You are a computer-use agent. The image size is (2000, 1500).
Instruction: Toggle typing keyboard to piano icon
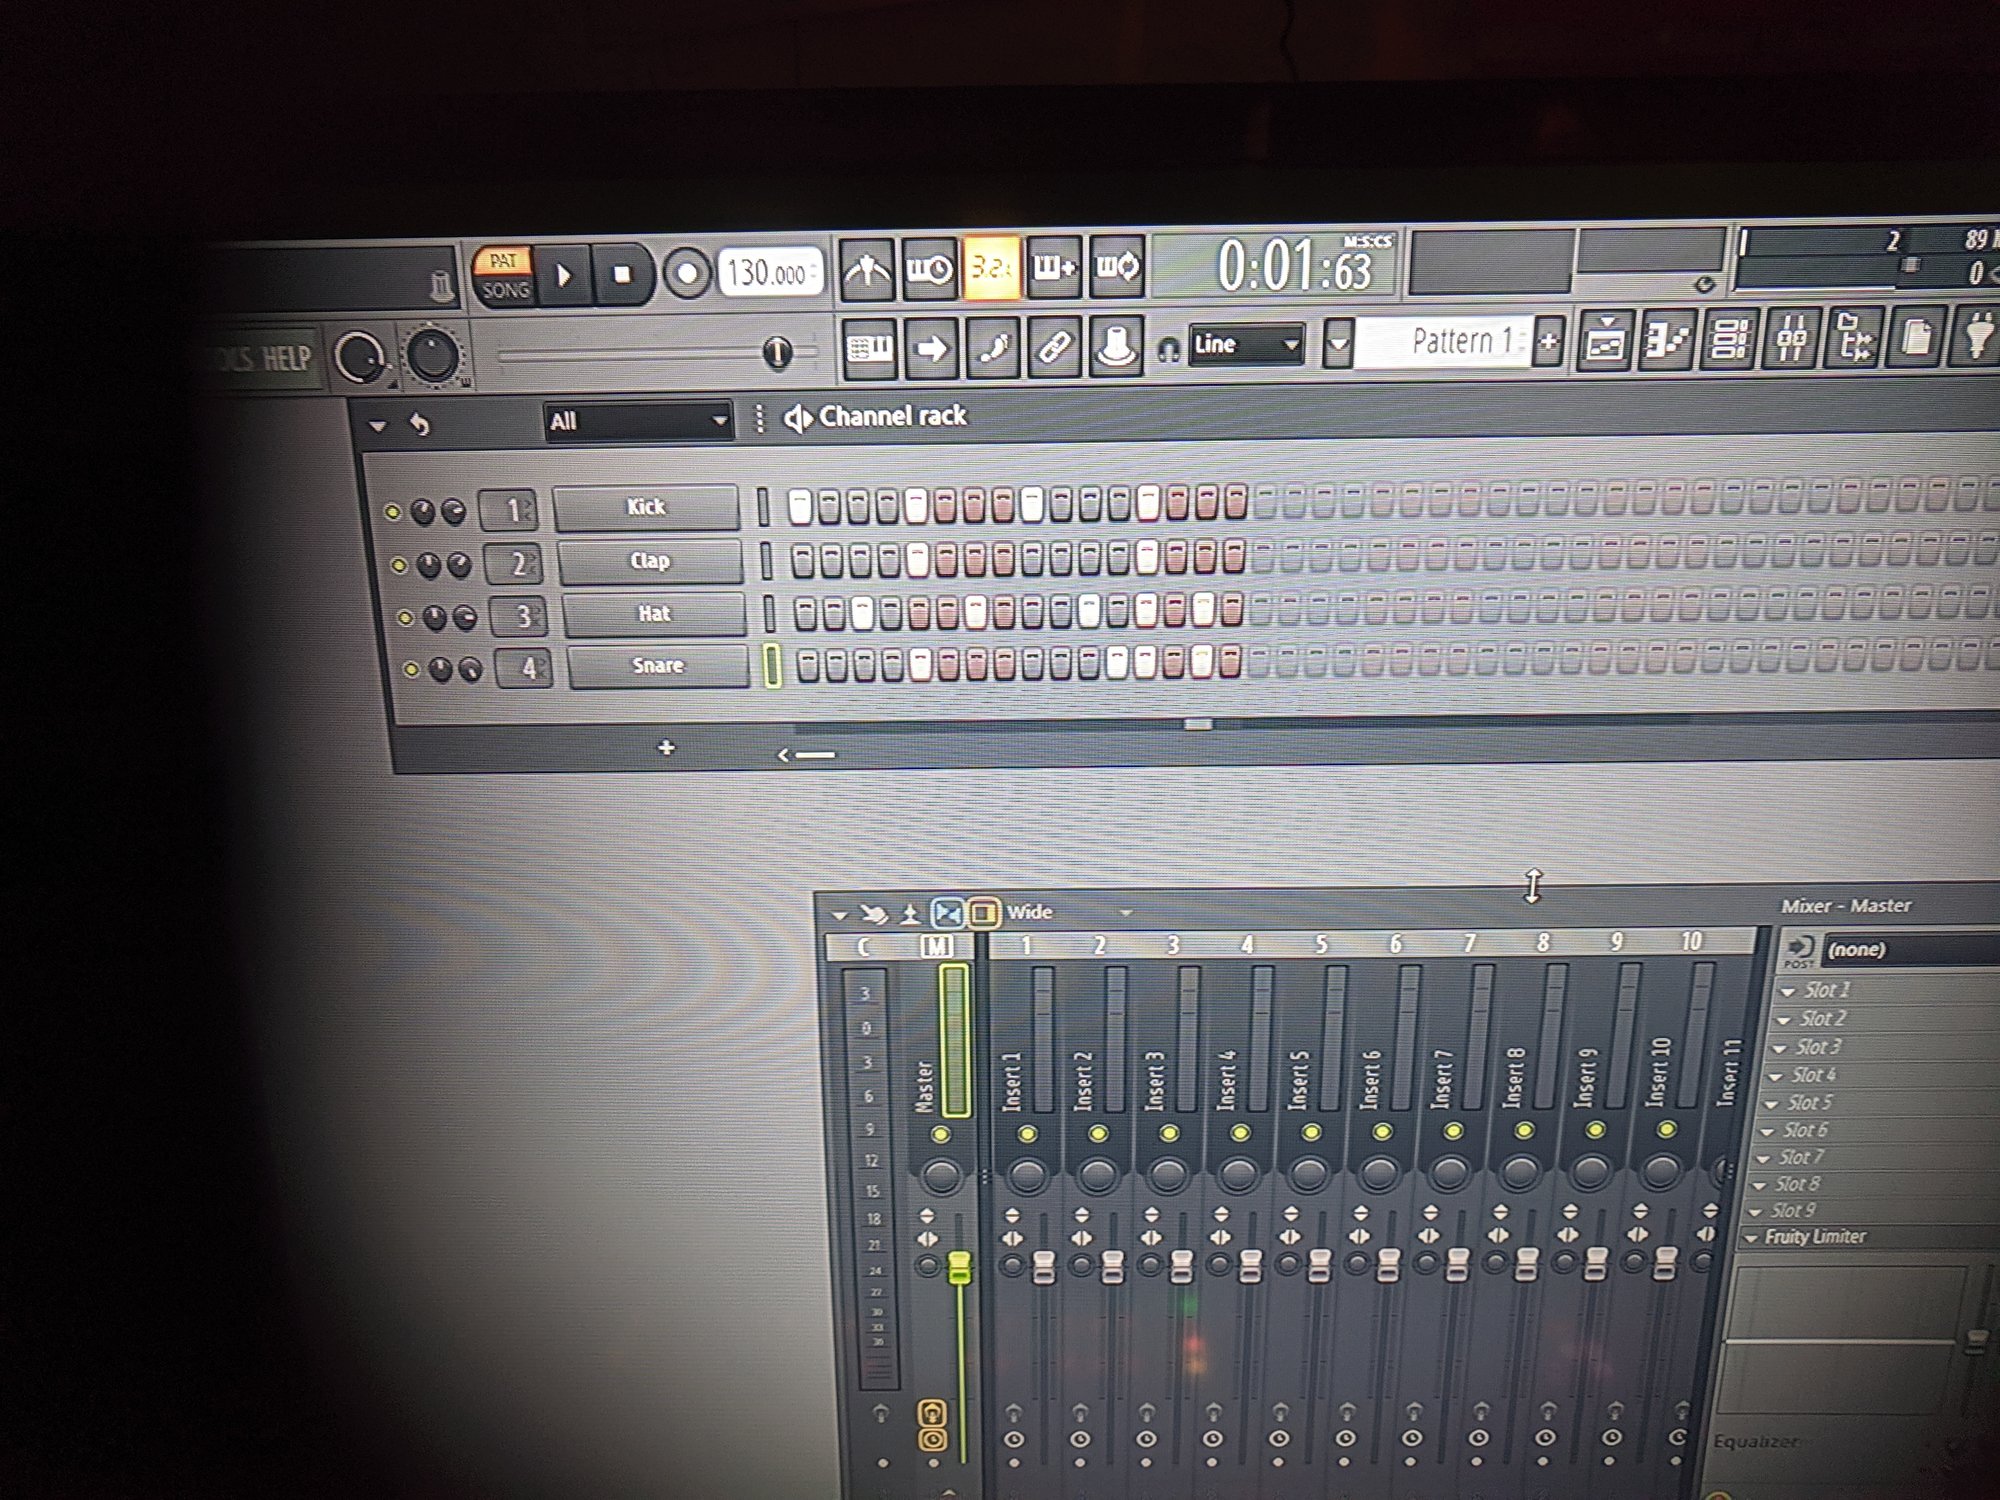tap(869, 348)
